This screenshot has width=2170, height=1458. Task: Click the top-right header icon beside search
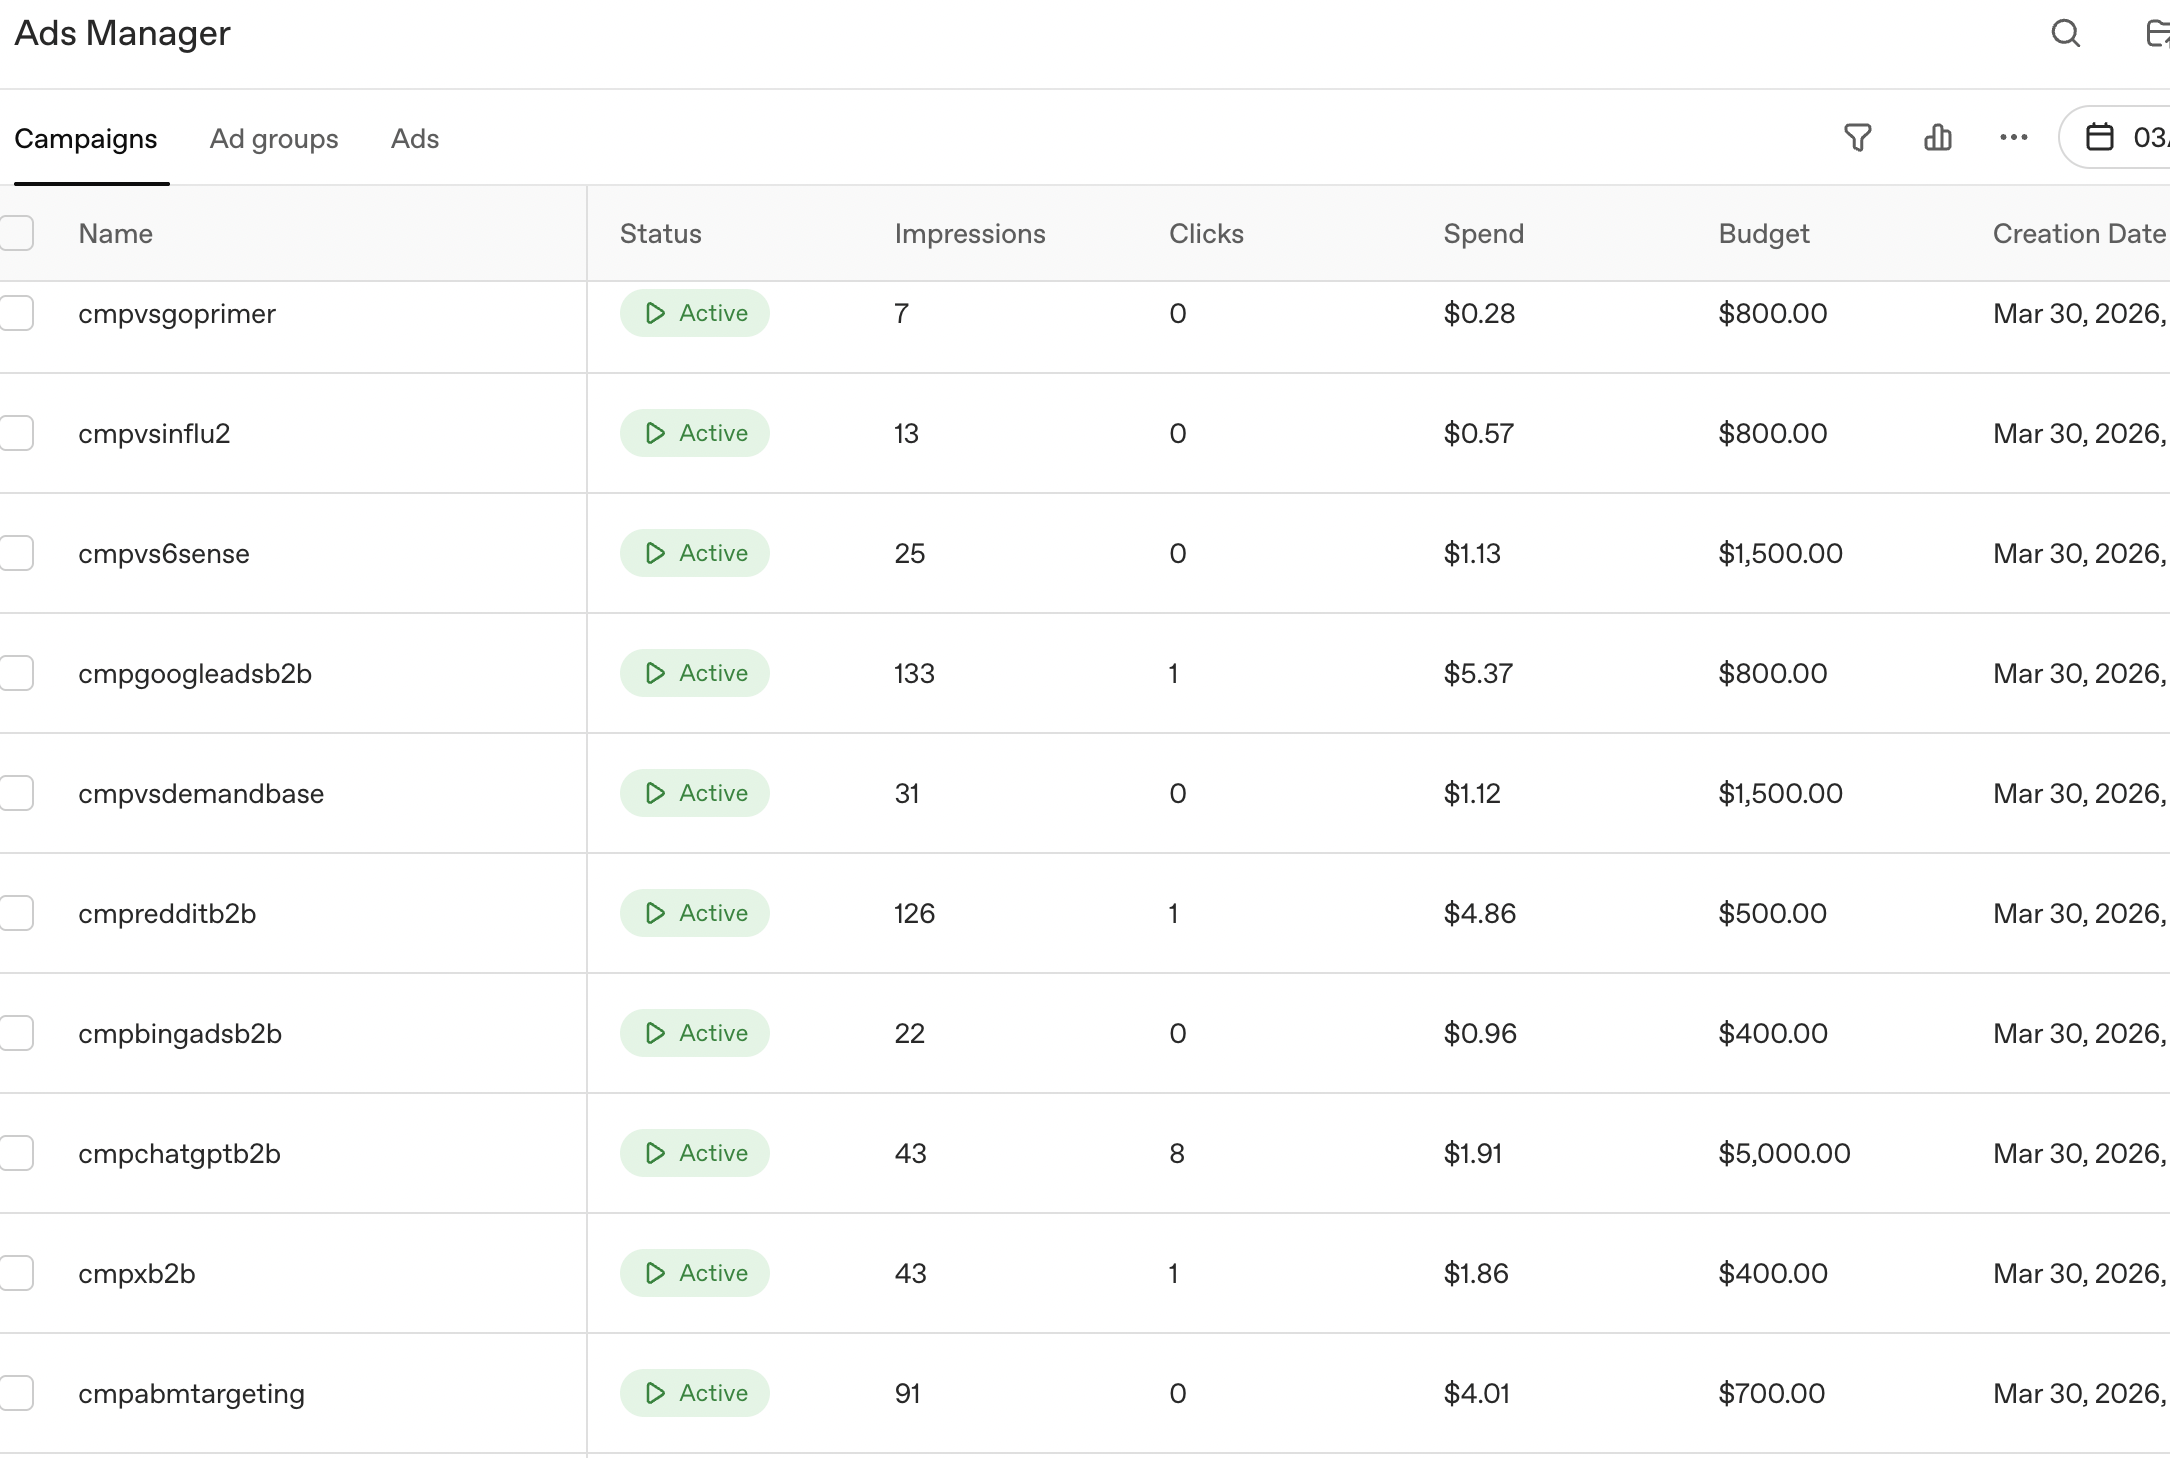point(2157,34)
